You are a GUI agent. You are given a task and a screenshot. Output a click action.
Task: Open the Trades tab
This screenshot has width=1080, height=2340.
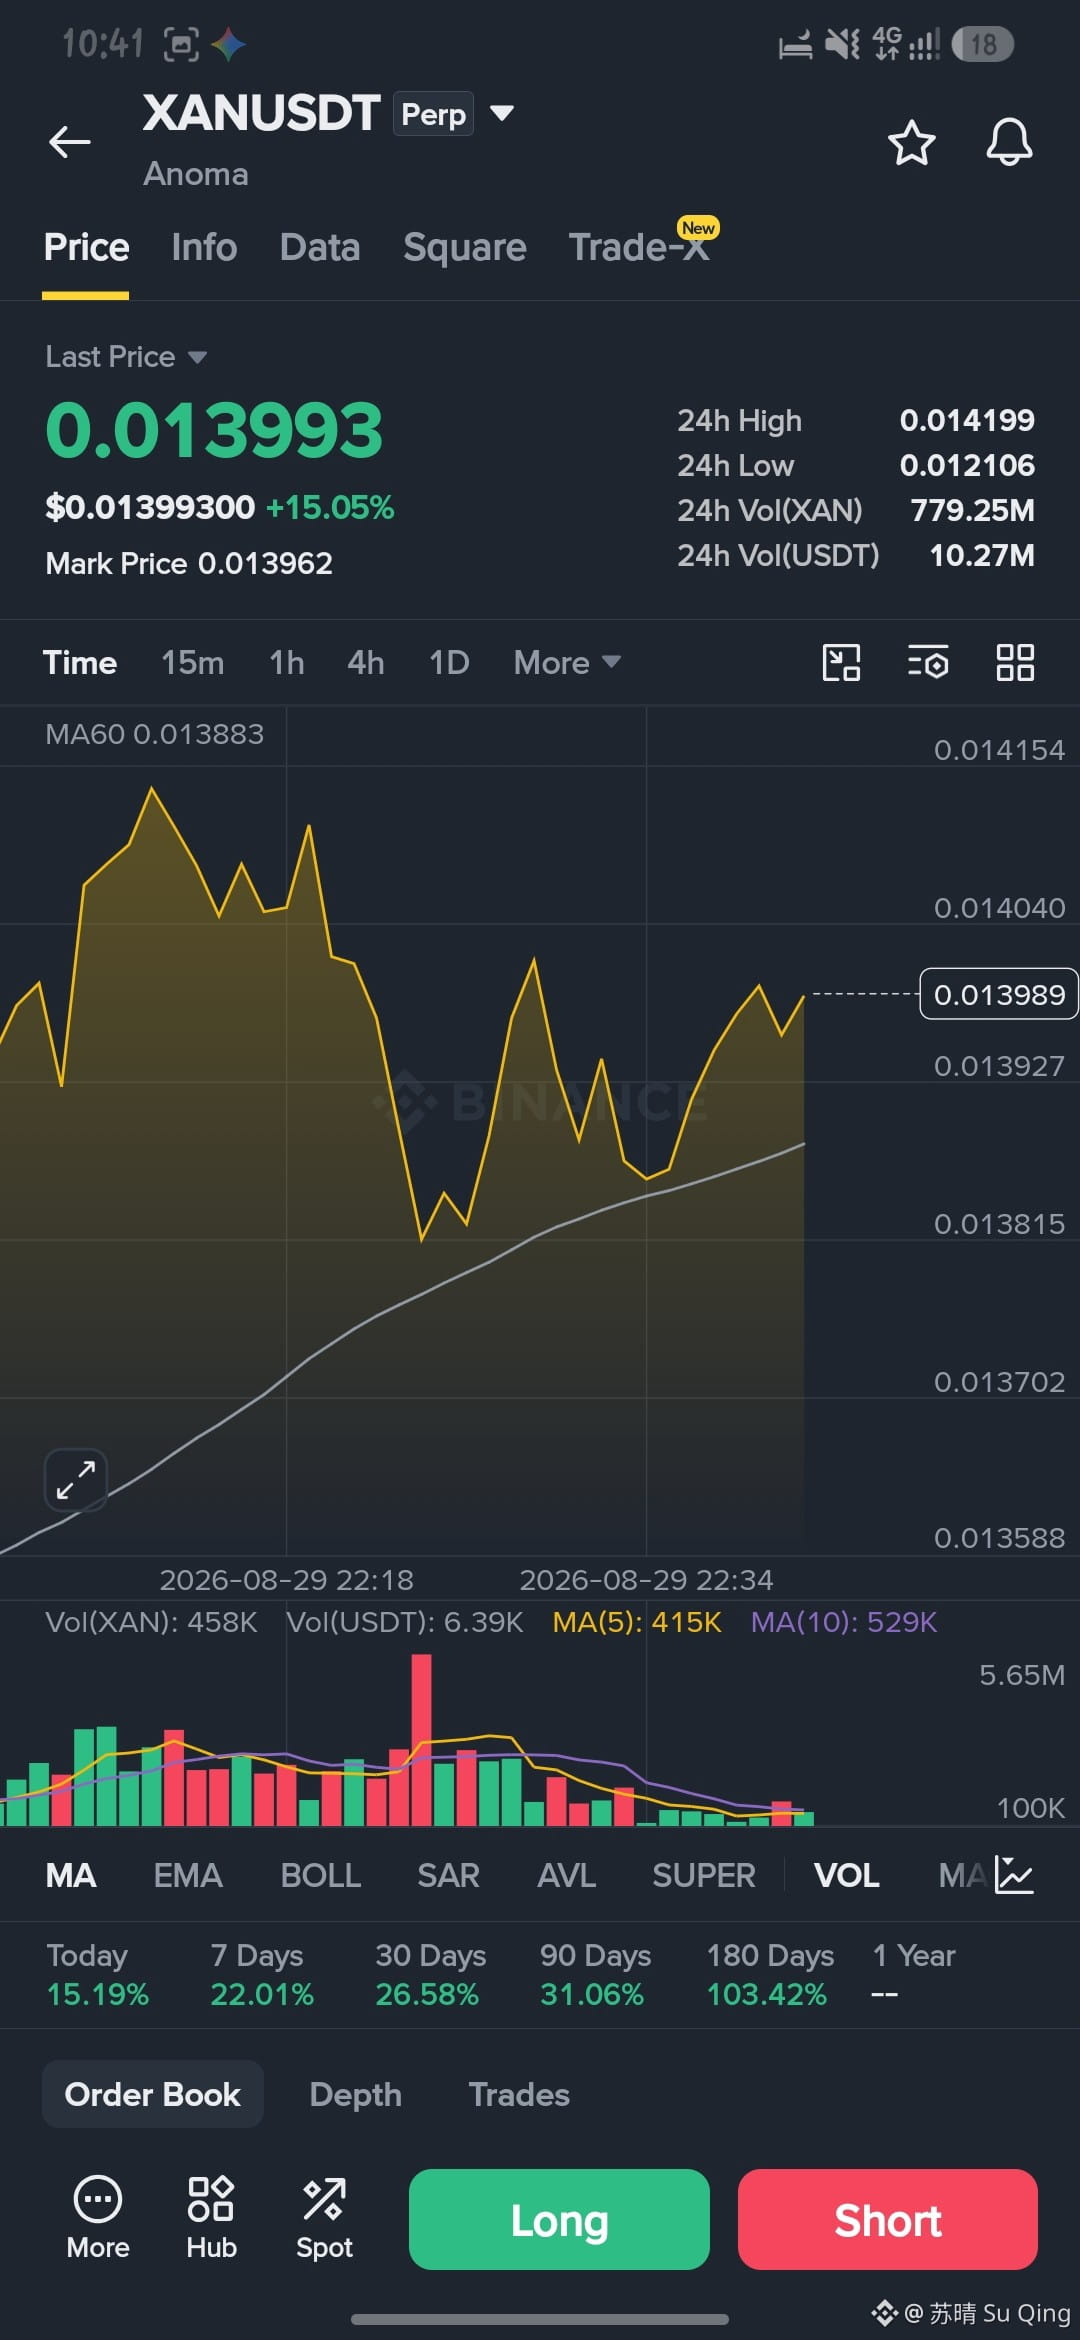(x=519, y=2094)
